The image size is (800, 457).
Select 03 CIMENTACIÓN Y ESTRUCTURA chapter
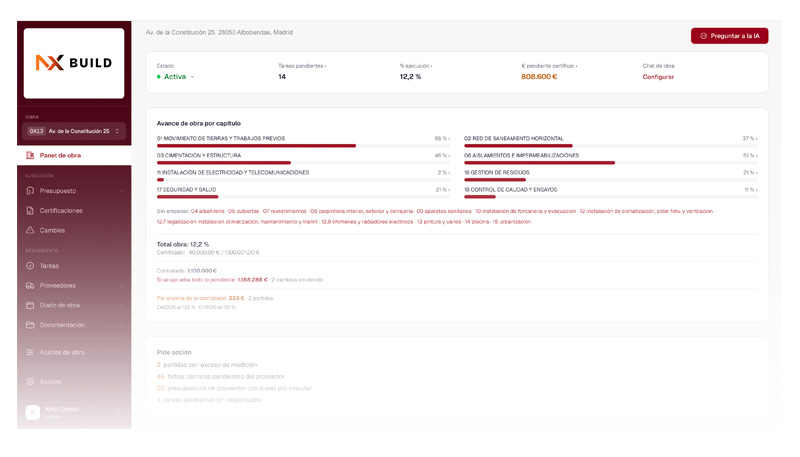(x=199, y=155)
